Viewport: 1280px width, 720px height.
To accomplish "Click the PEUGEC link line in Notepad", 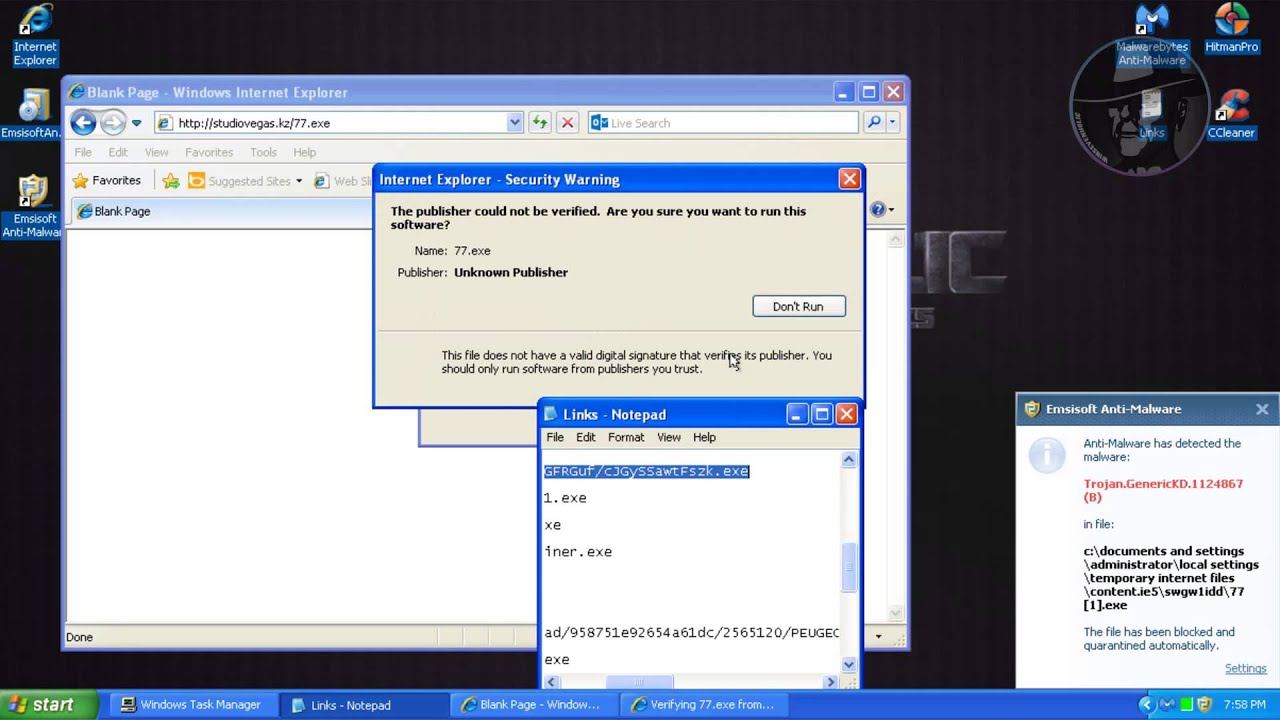I will coord(691,633).
